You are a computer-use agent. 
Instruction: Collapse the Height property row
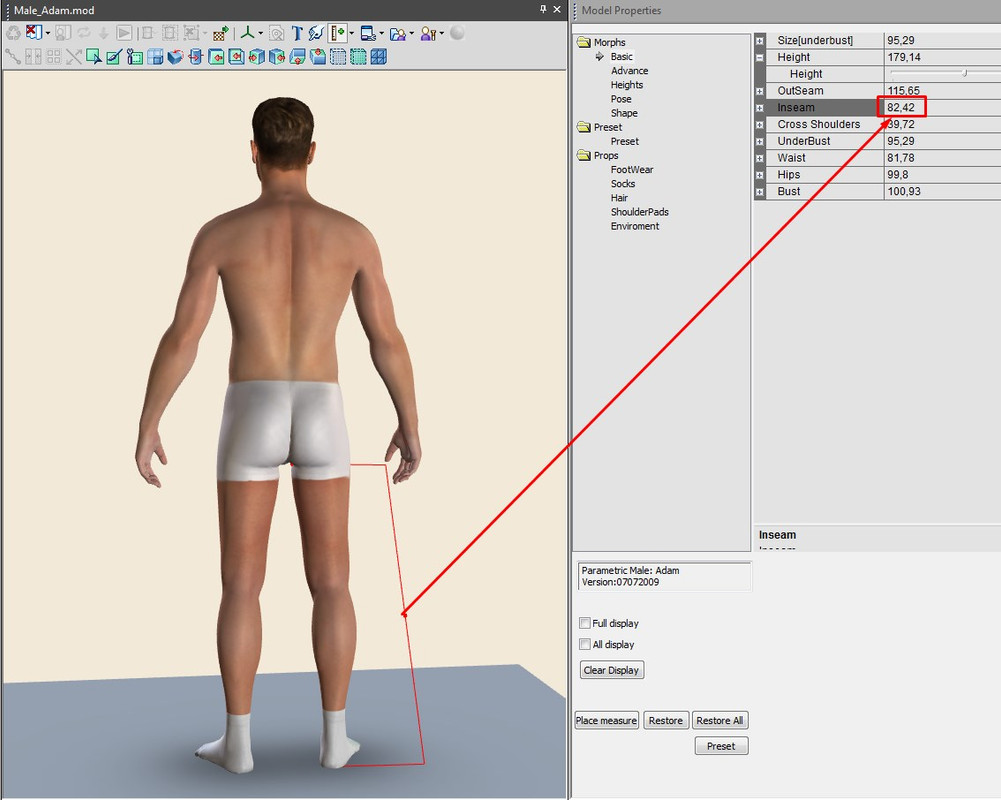point(760,57)
